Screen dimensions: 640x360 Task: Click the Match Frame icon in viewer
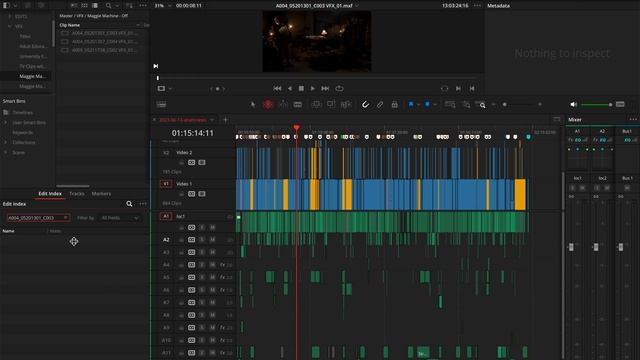pyautogui.click(x=444, y=88)
